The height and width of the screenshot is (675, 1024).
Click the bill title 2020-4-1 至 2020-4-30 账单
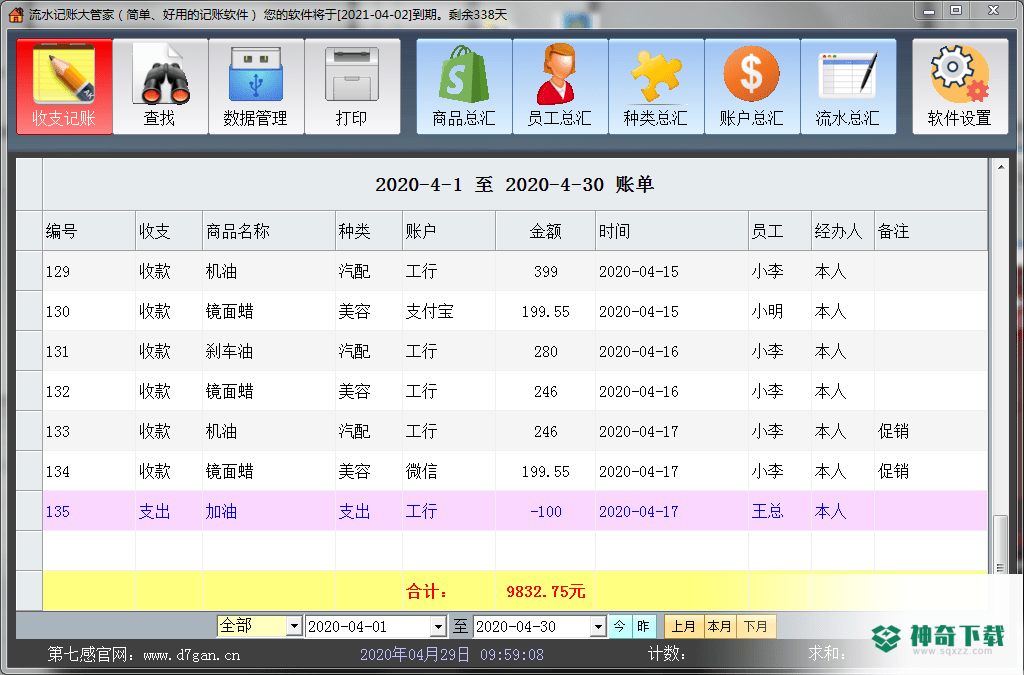coord(515,185)
